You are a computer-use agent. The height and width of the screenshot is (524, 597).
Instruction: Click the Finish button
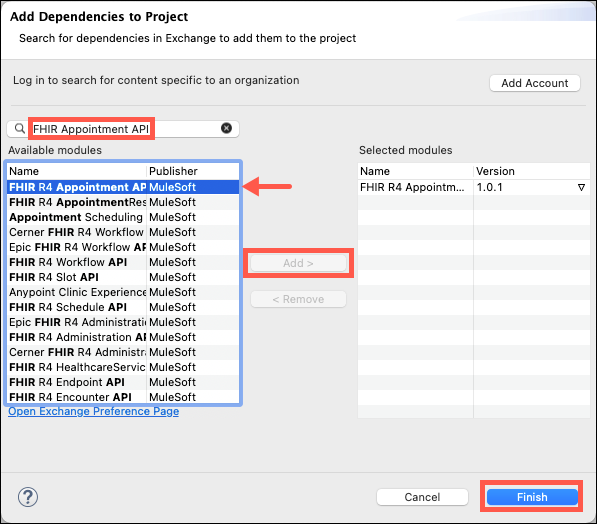(x=532, y=497)
